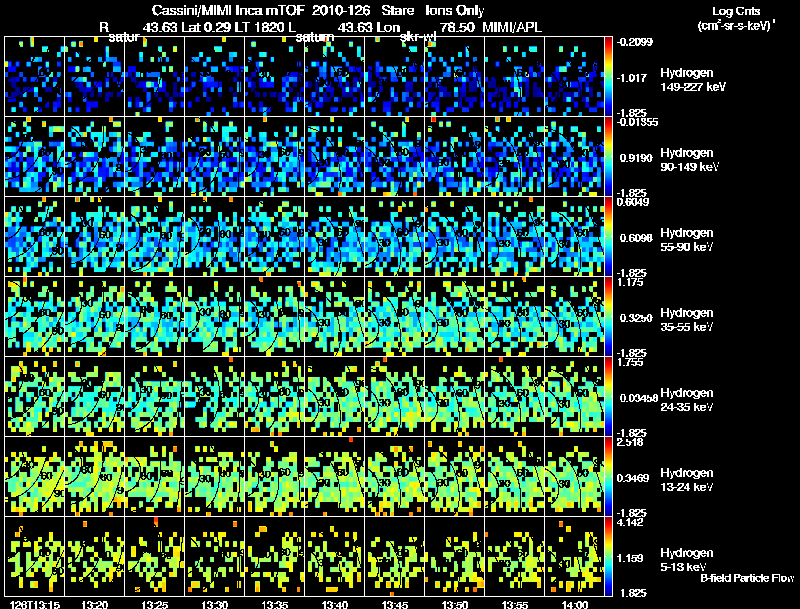Select the 90-149 keV image panel at 13:30
800x609 pixels.
click(215, 157)
